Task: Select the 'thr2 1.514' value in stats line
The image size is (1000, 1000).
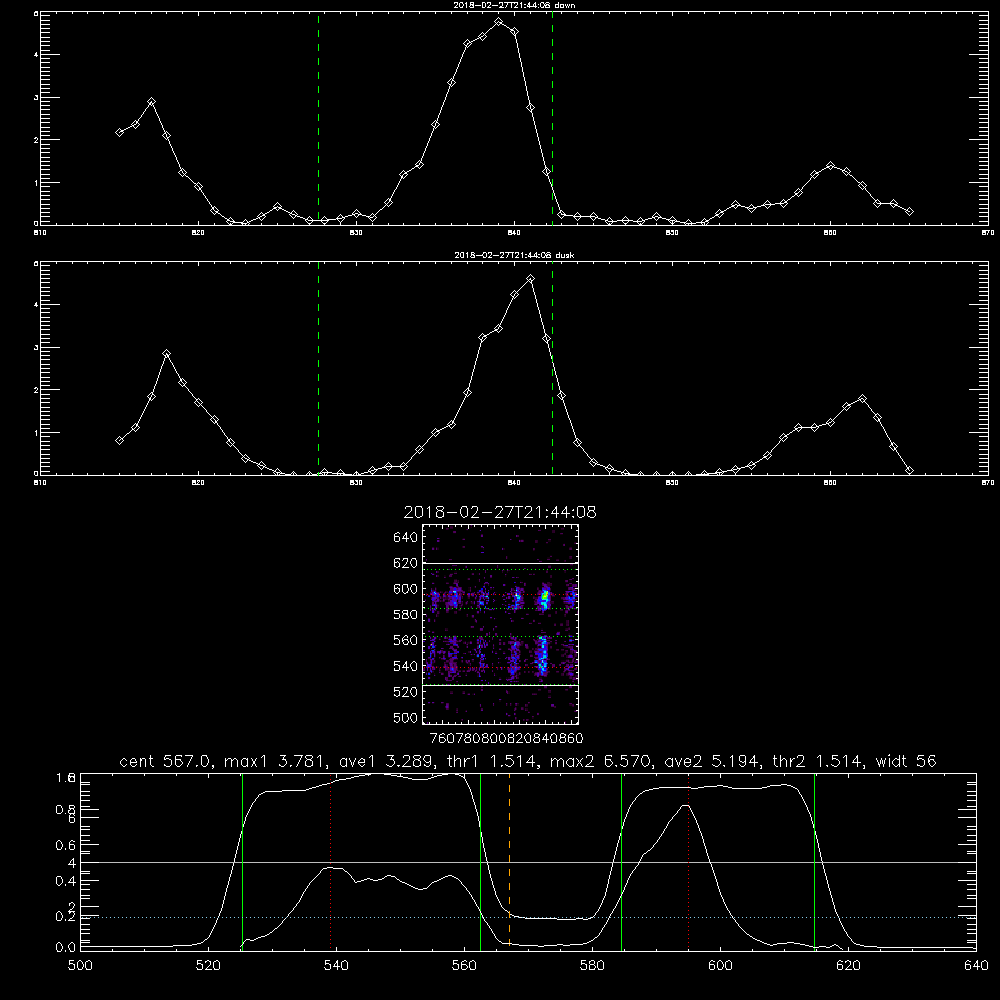Action: (x=818, y=761)
